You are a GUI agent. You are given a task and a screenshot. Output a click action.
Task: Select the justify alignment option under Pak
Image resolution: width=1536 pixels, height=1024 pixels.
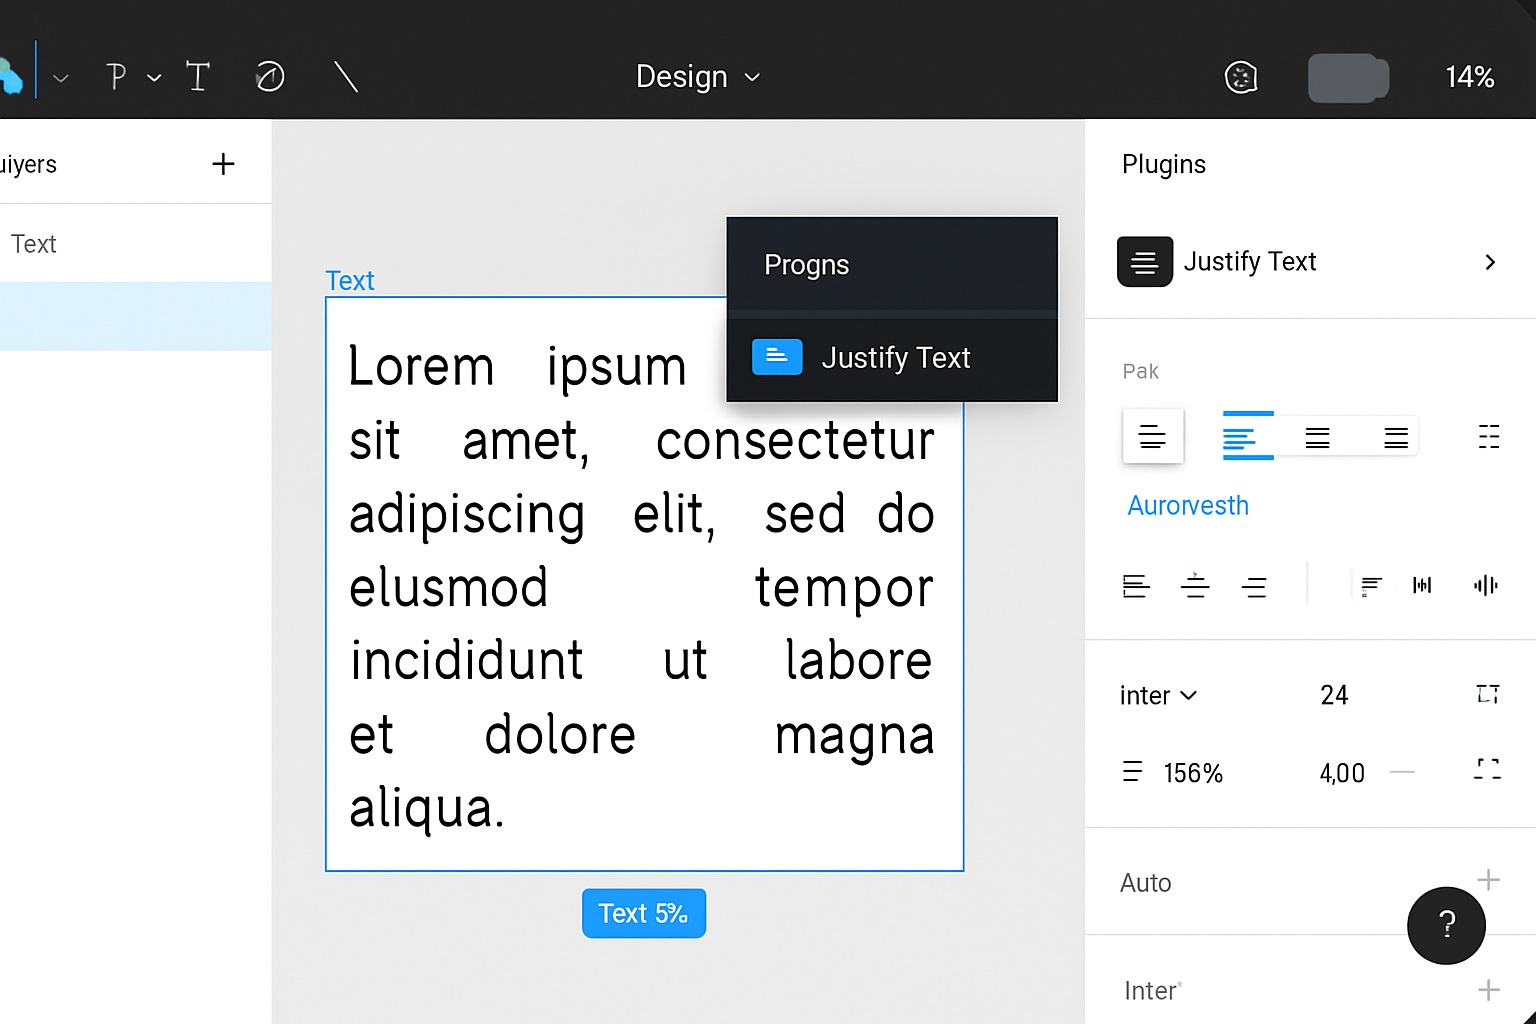pyautogui.click(x=1396, y=436)
